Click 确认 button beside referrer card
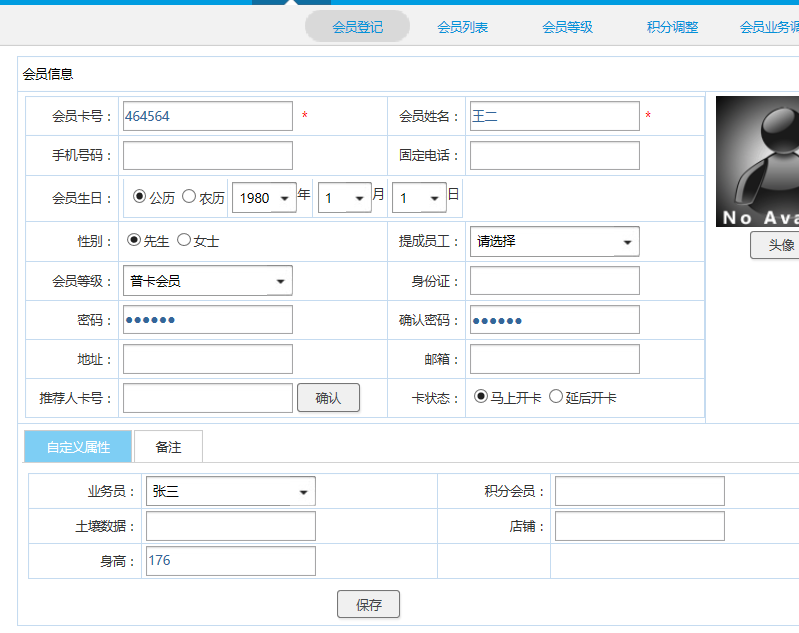The width and height of the screenshot is (799, 633). [328, 398]
